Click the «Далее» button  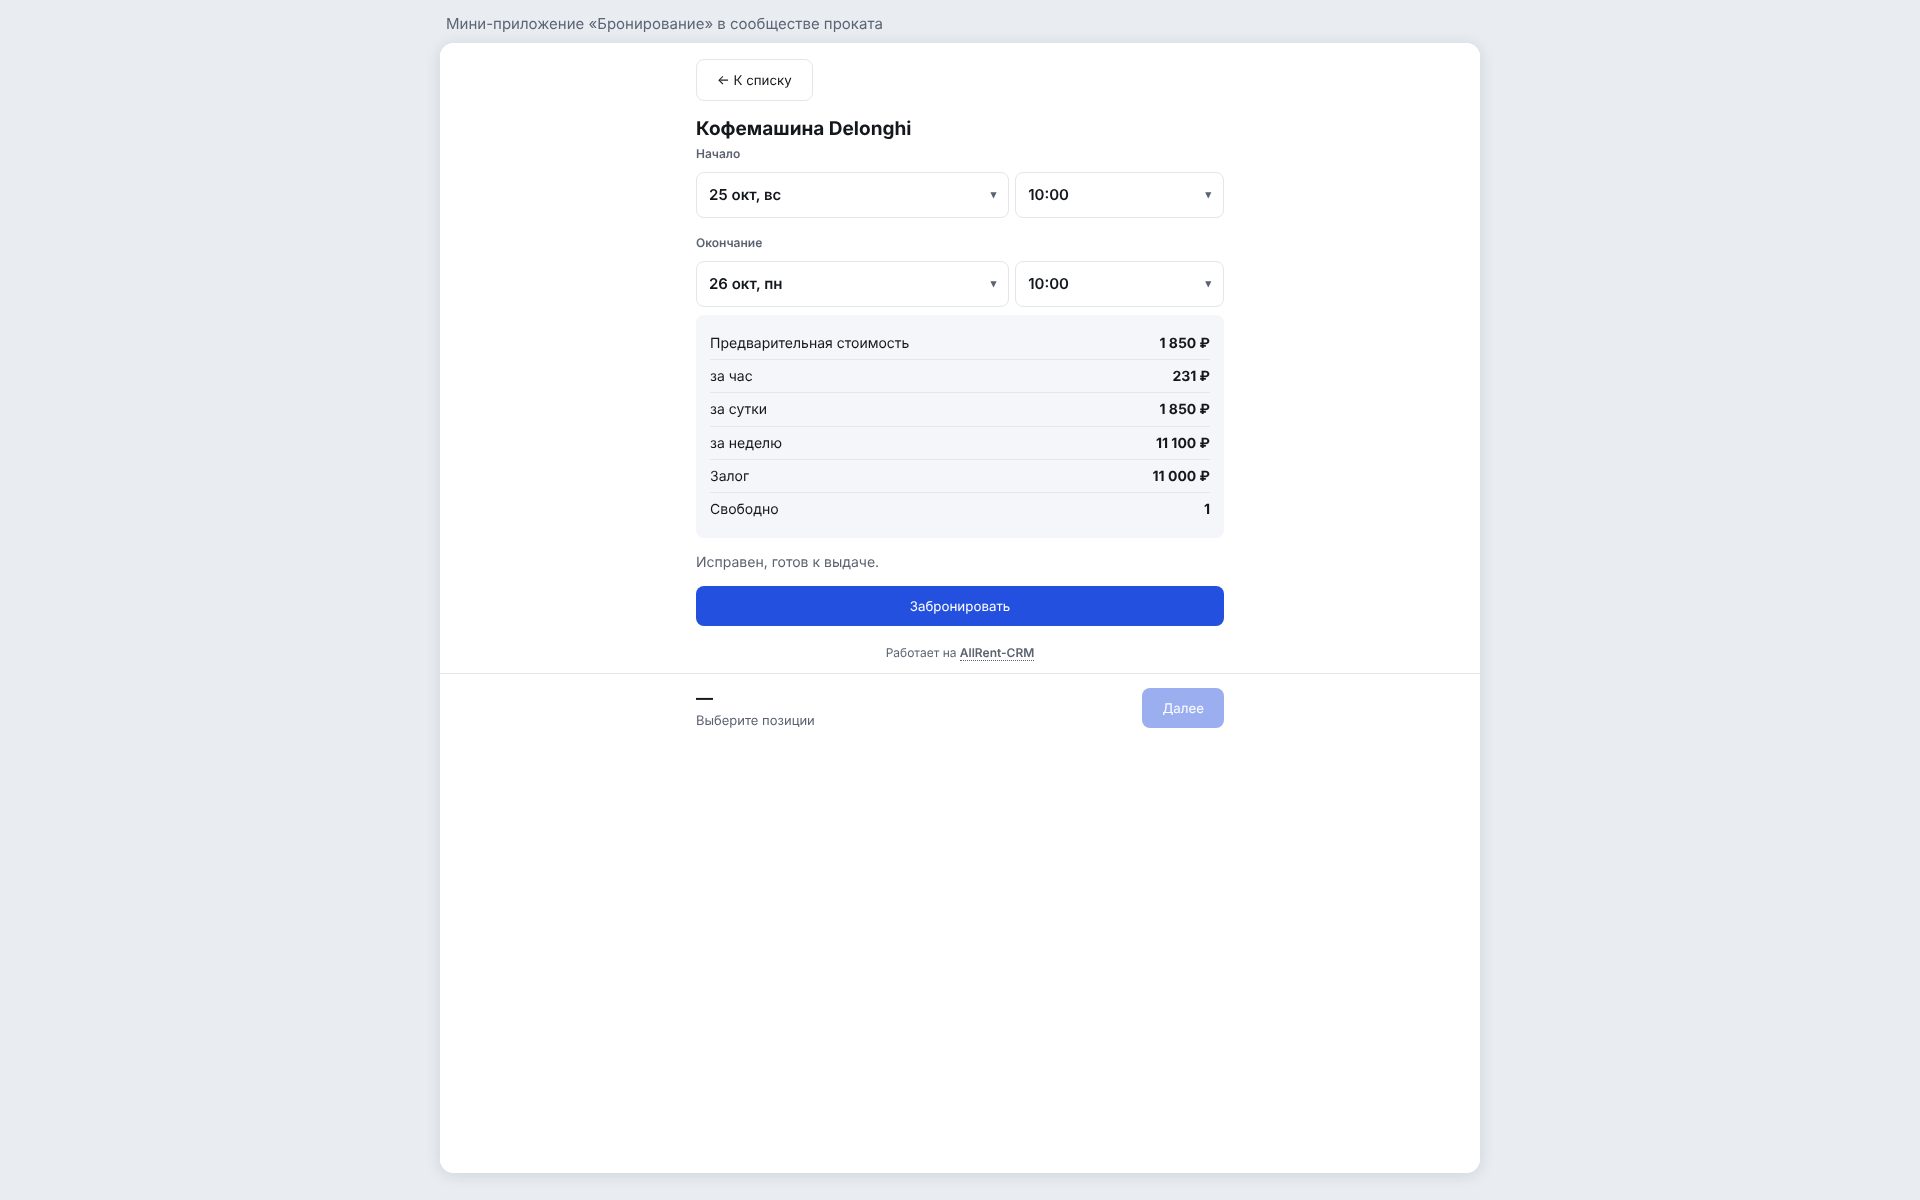(1183, 708)
